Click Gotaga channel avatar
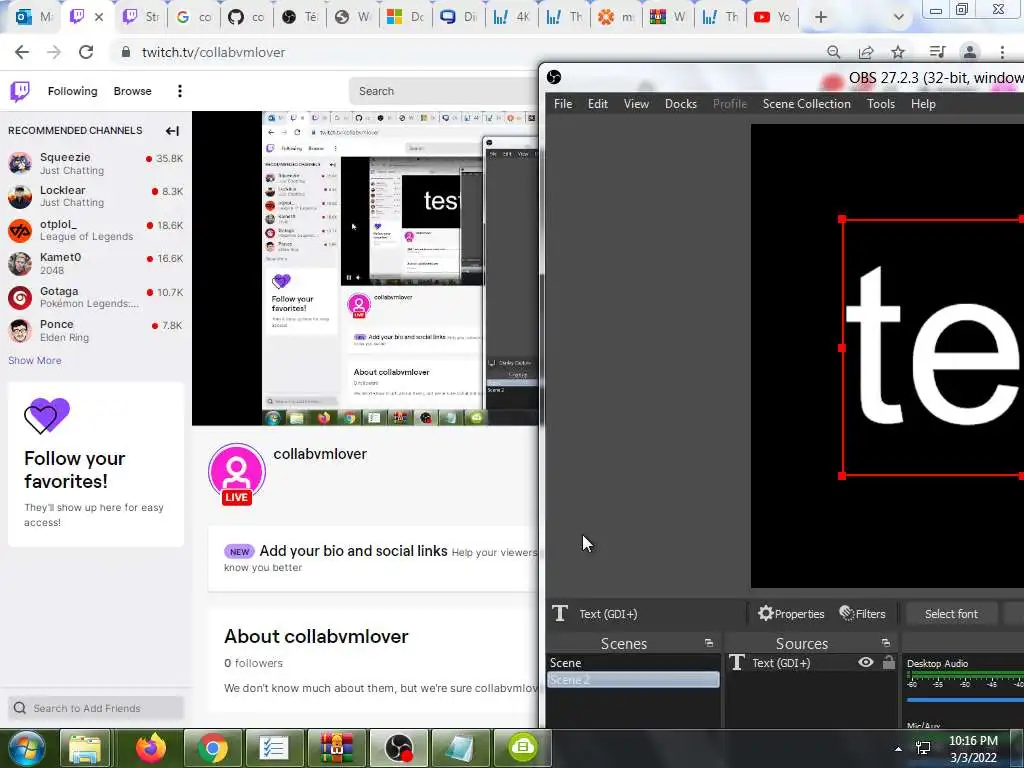Screen dimensions: 1024x768 click(x=20, y=297)
